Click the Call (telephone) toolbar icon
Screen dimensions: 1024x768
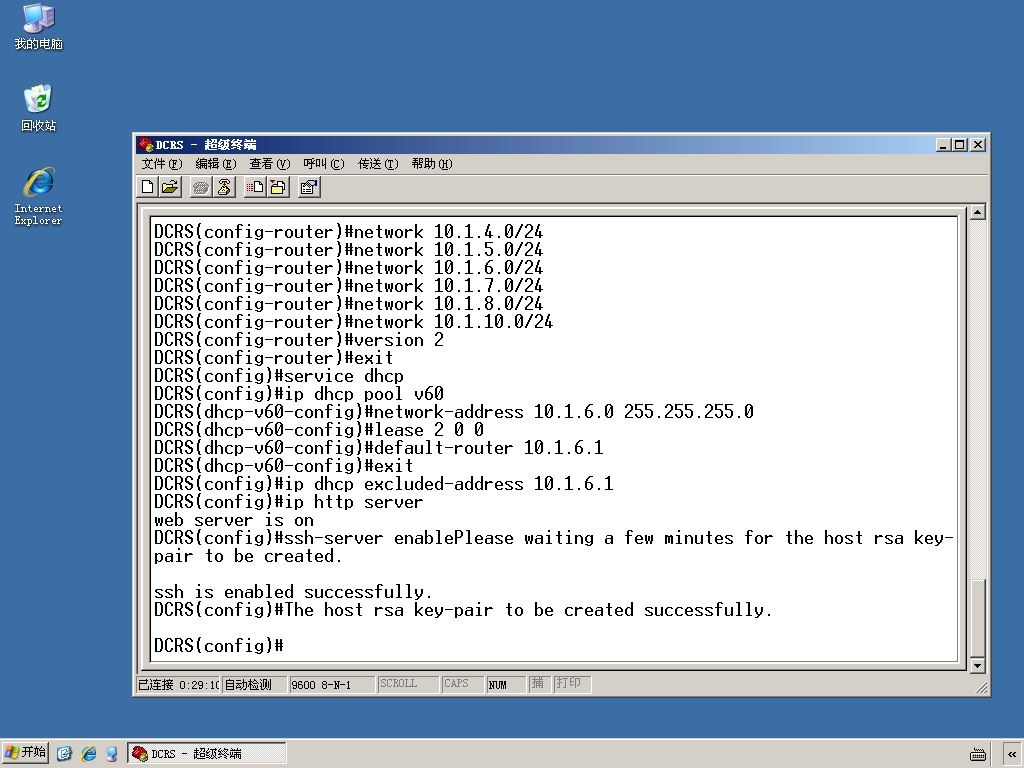[200, 187]
